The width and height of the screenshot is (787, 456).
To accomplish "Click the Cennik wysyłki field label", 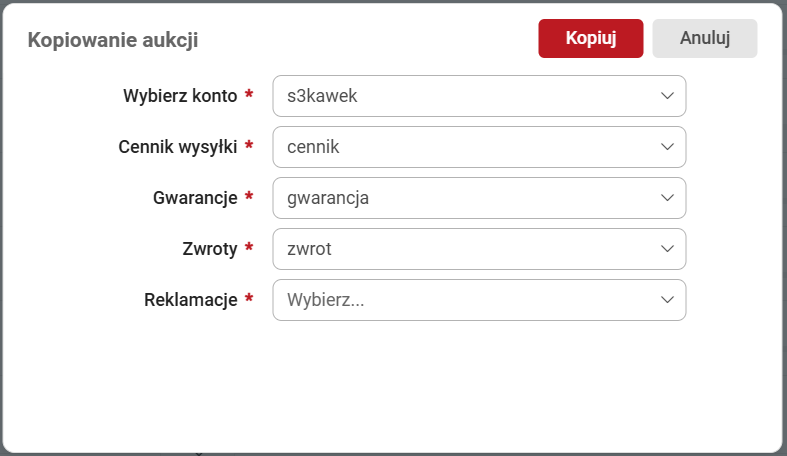I will [177, 147].
